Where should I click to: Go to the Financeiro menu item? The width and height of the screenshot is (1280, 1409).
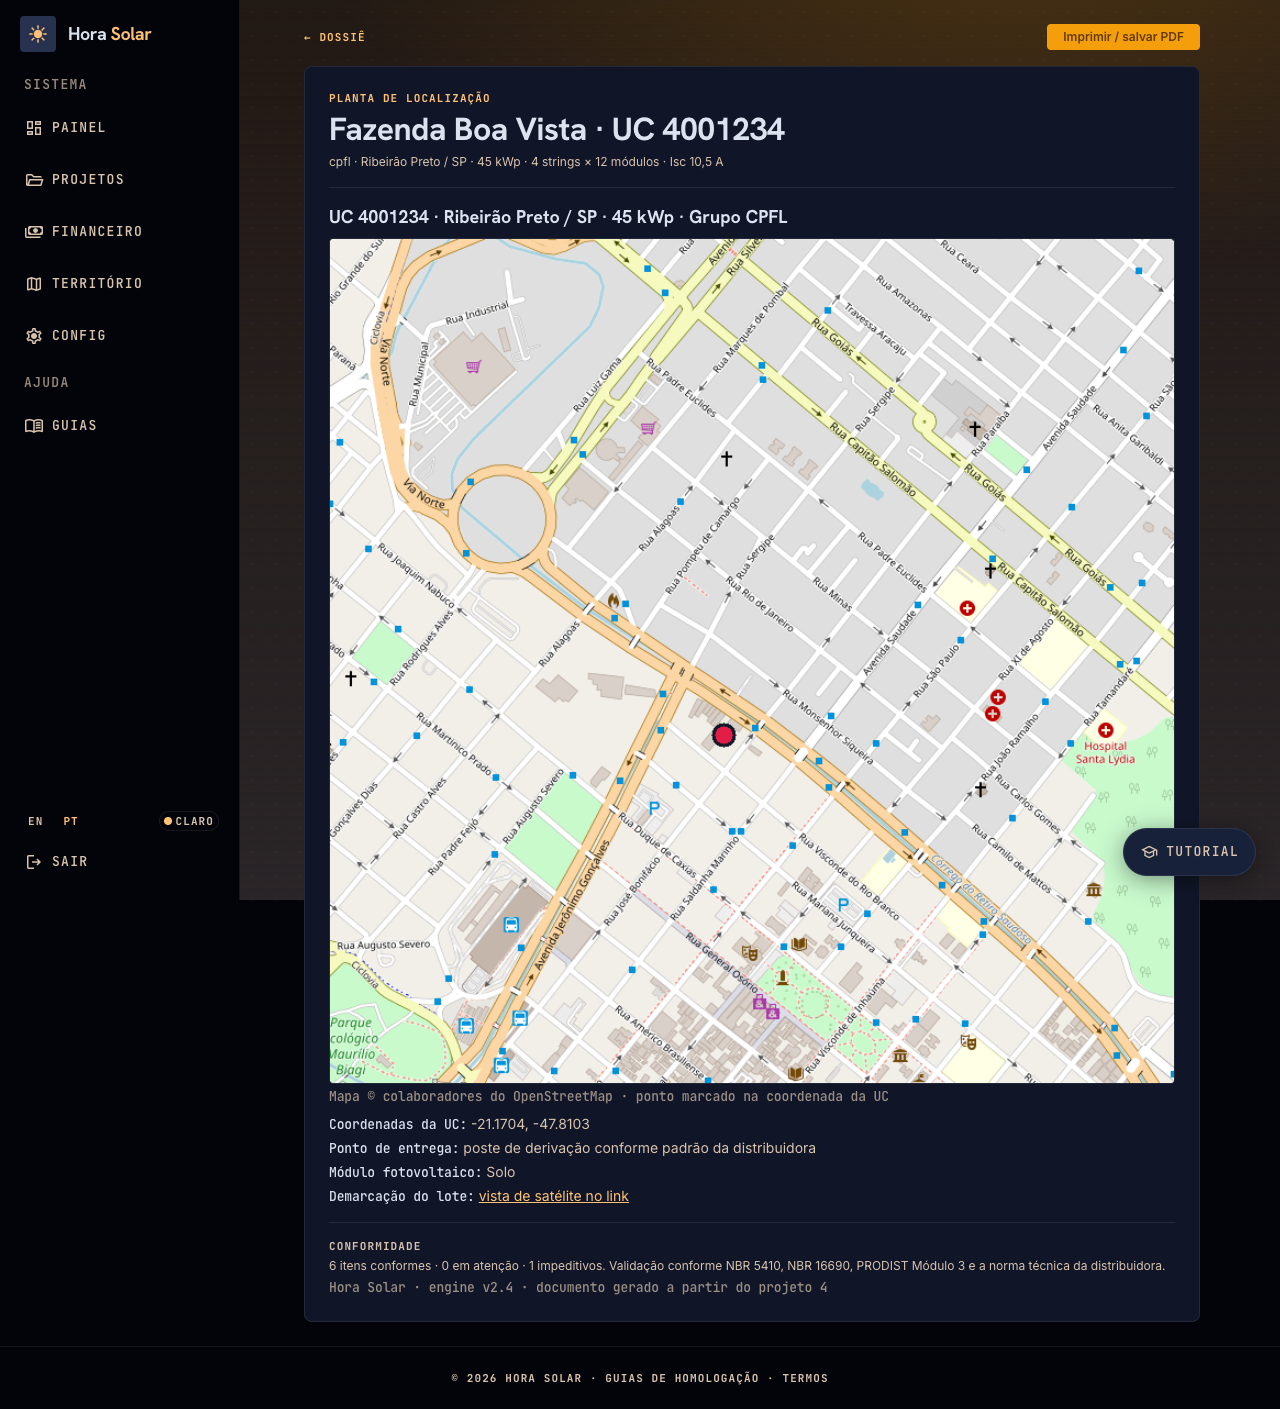pyautogui.click(x=120, y=232)
